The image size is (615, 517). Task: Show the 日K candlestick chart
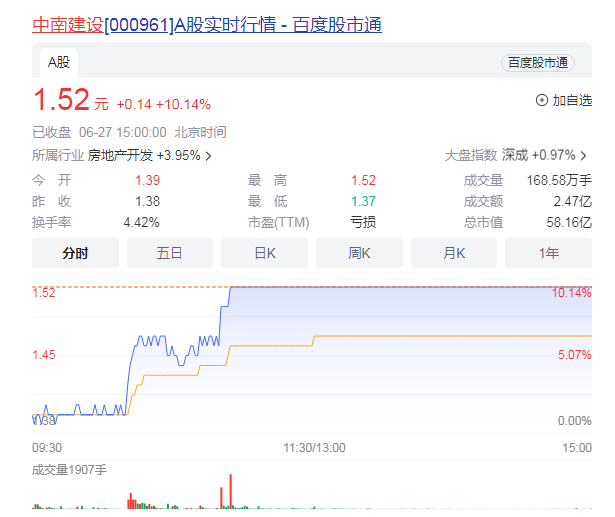pyautogui.click(x=265, y=253)
